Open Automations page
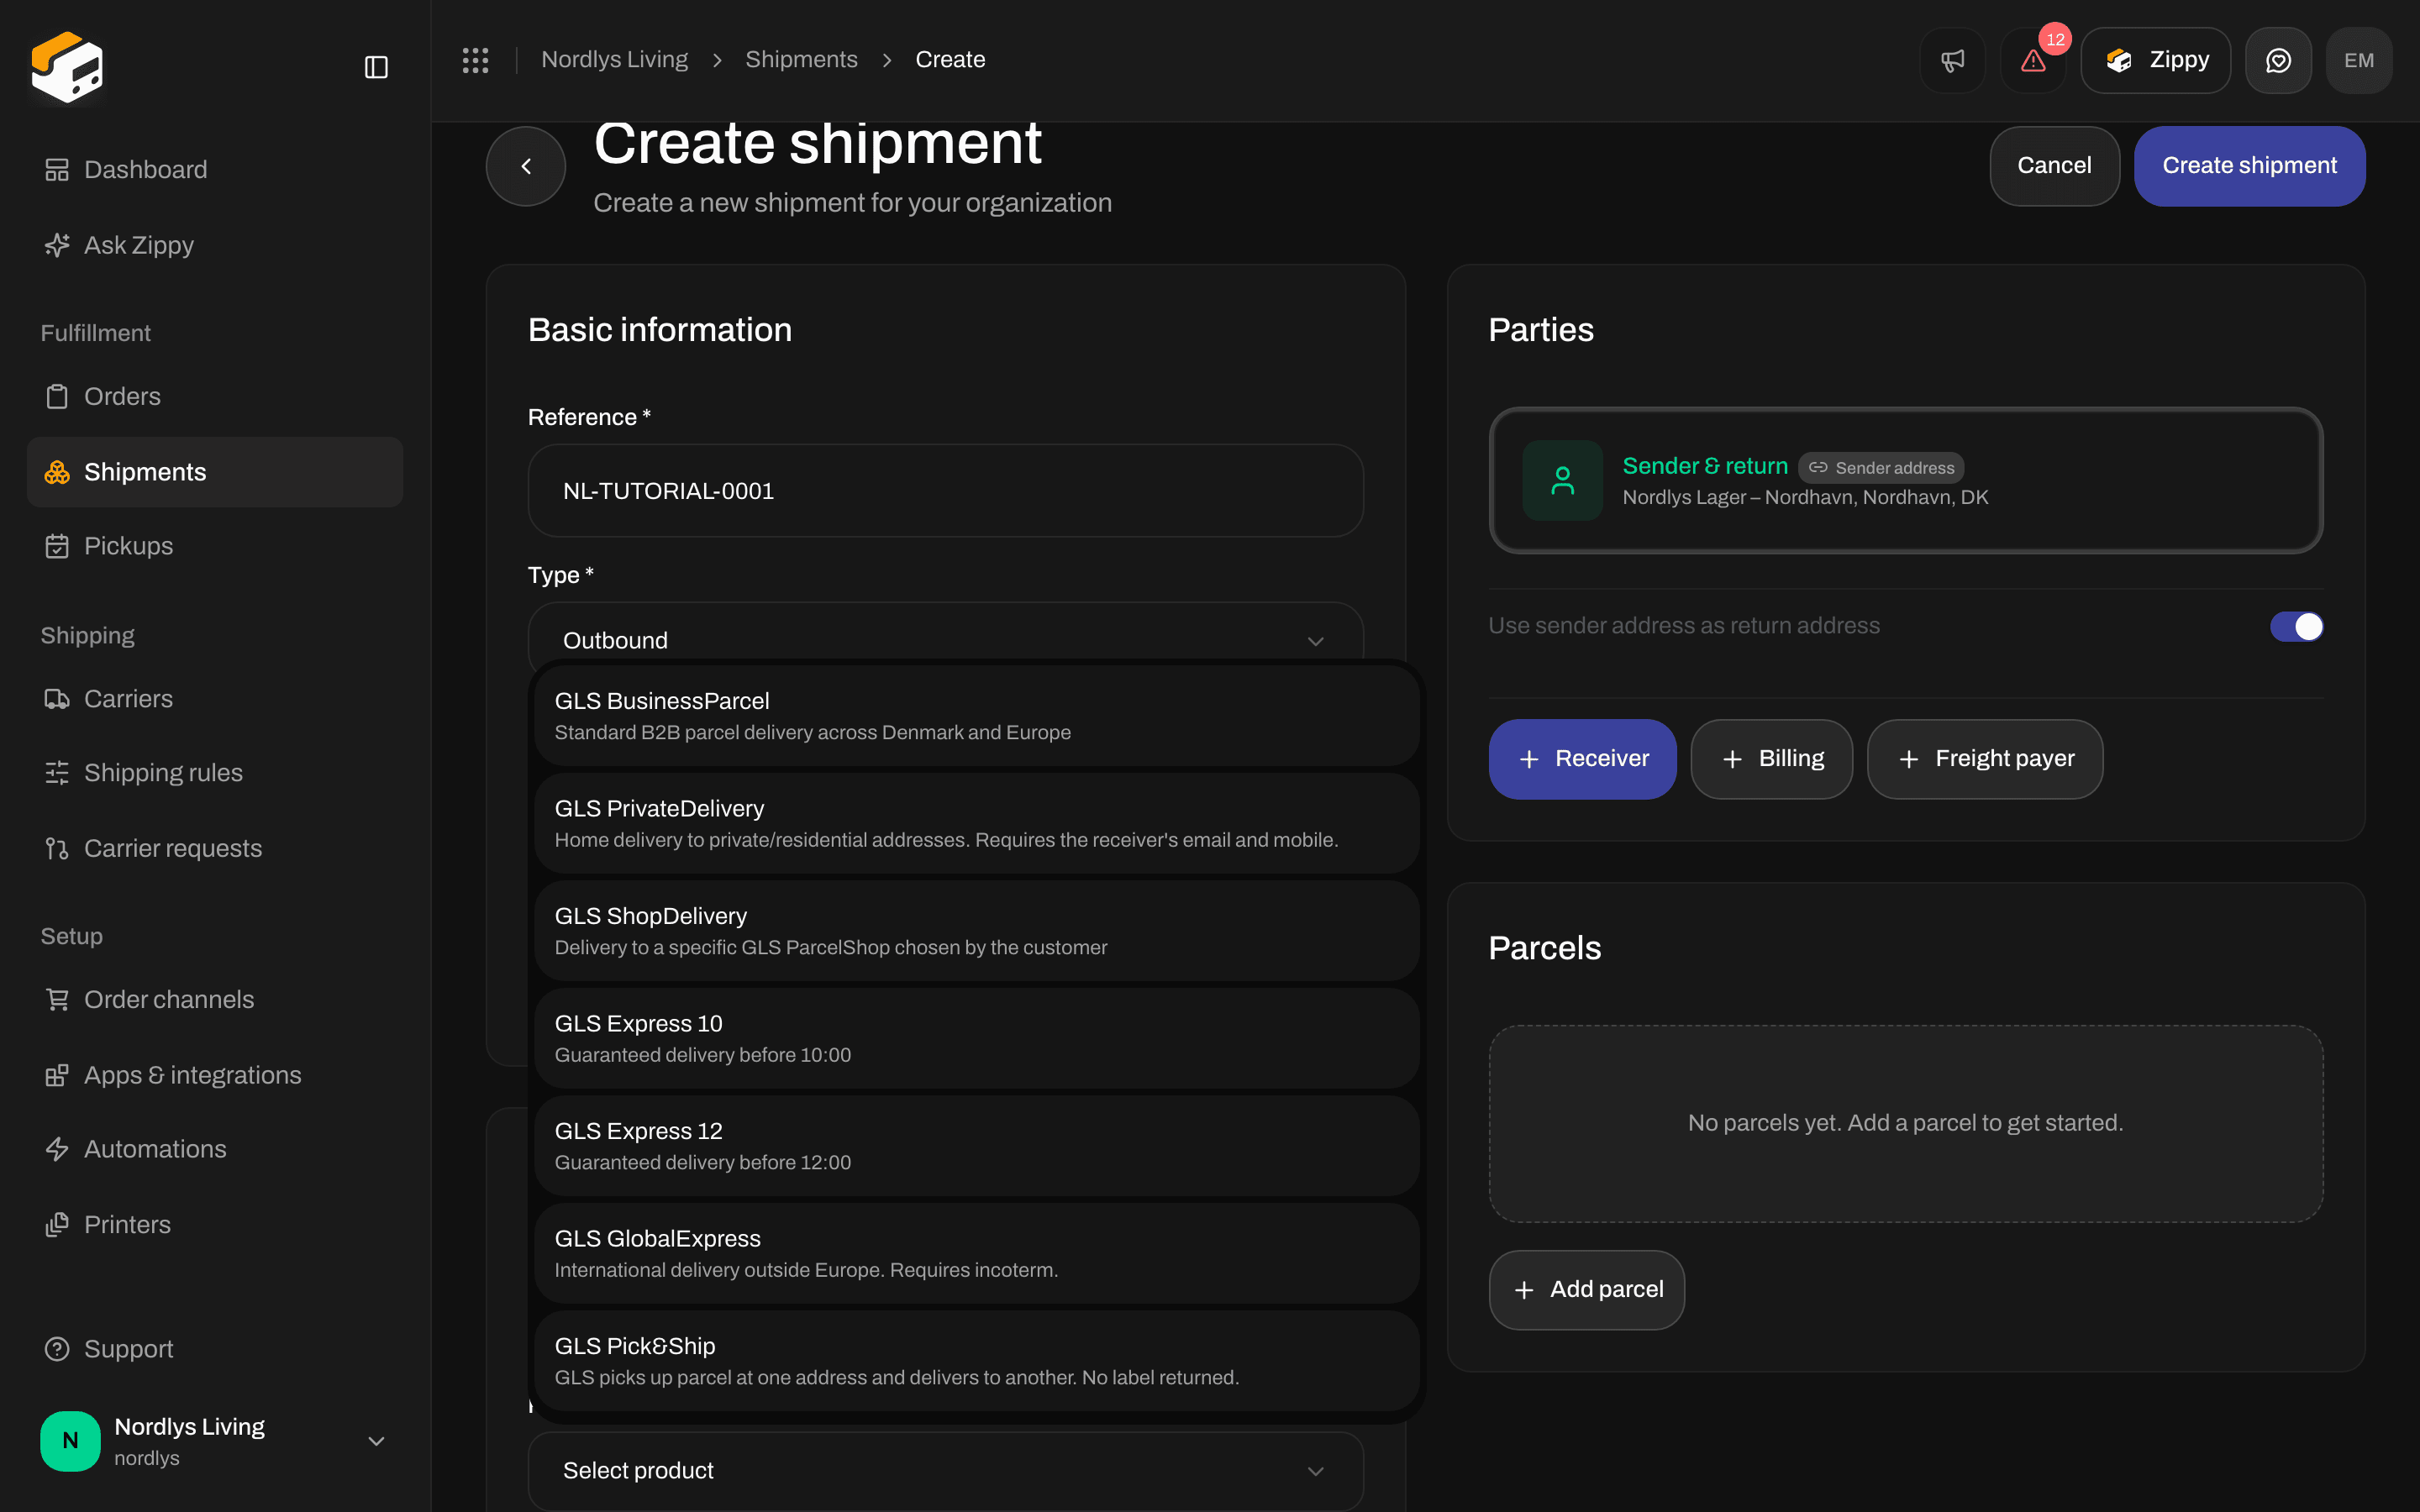The image size is (2420, 1512). (215, 1149)
